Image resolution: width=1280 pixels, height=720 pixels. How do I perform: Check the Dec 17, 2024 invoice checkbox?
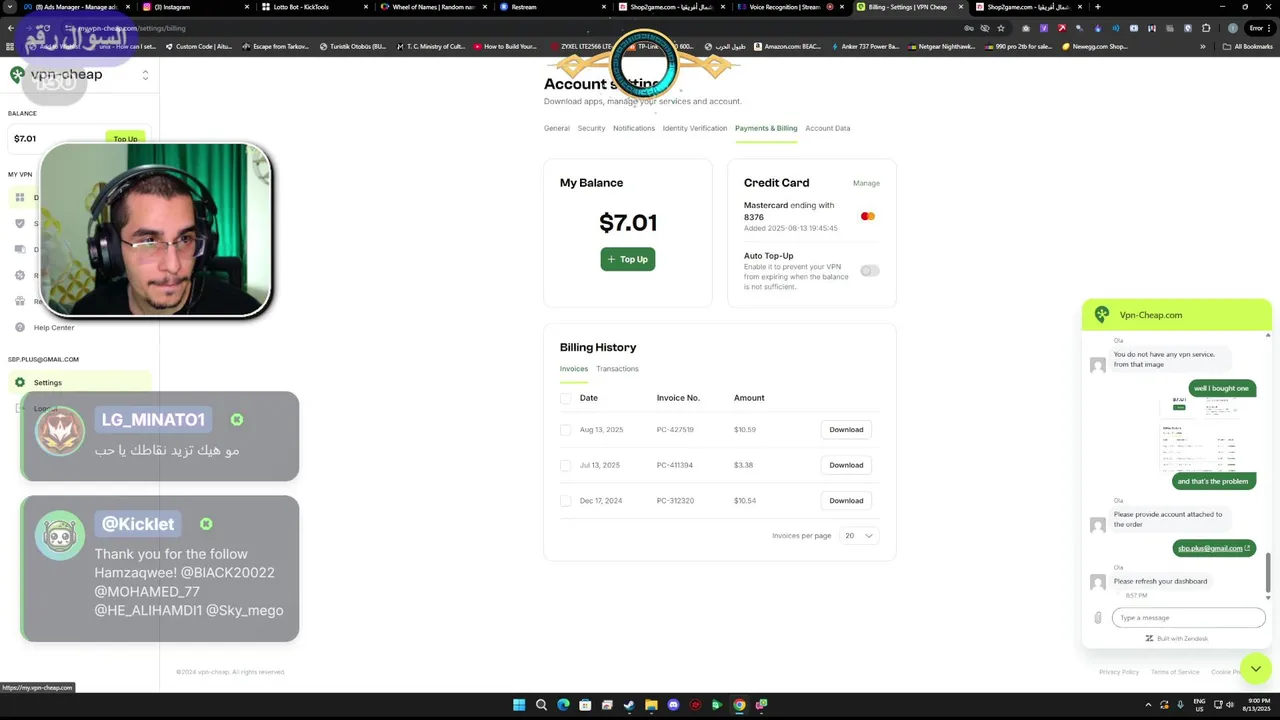coord(566,500)
